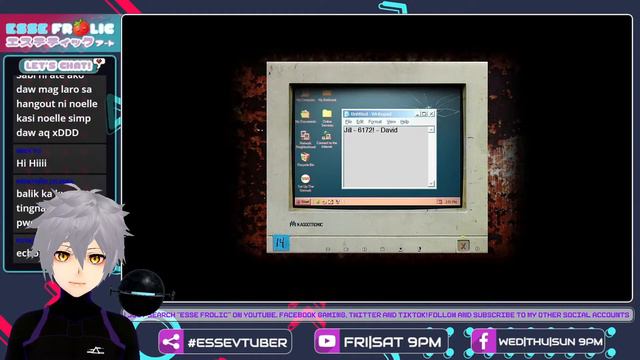The image size is (640, 360).
Task: Click chat line 'hangout ni noelle'
Action: point(57,104)
